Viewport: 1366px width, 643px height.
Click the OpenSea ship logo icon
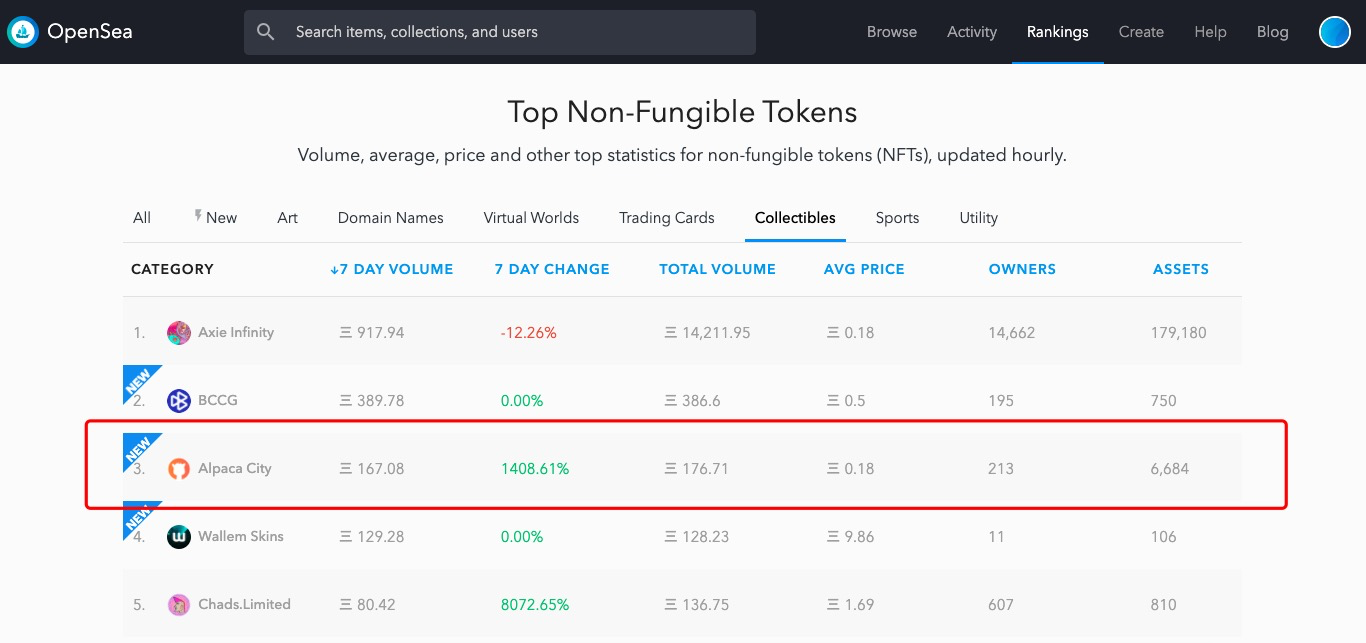coord(23,32)
